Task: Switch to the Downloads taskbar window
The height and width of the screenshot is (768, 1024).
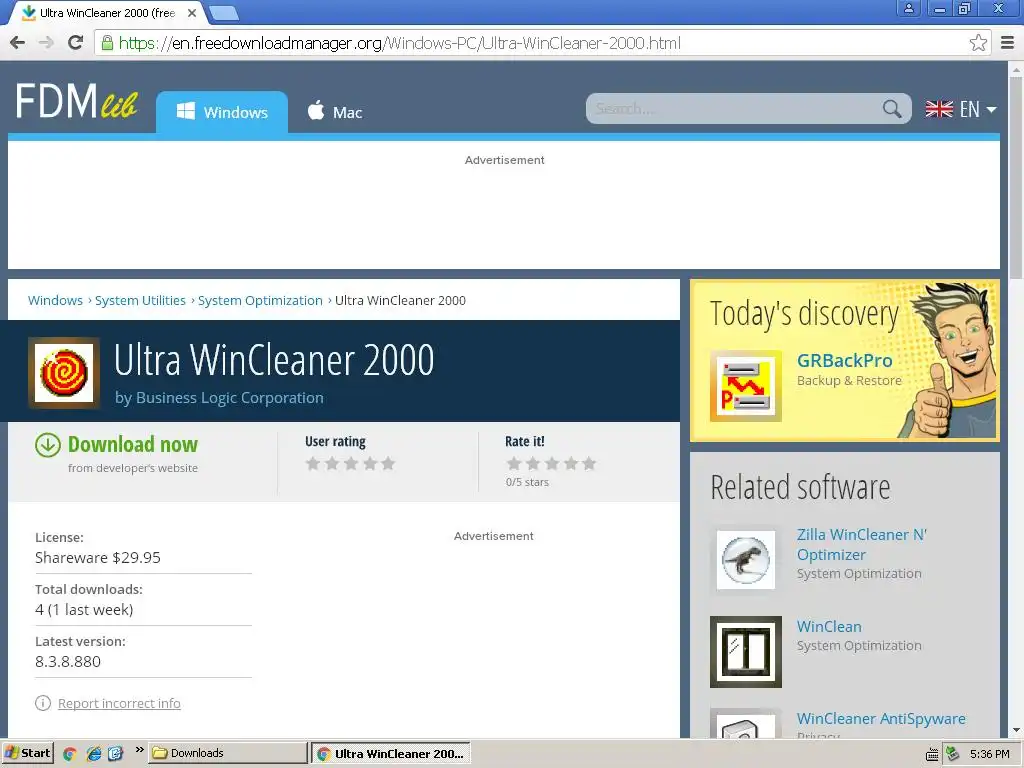Action: coord(227,754)
